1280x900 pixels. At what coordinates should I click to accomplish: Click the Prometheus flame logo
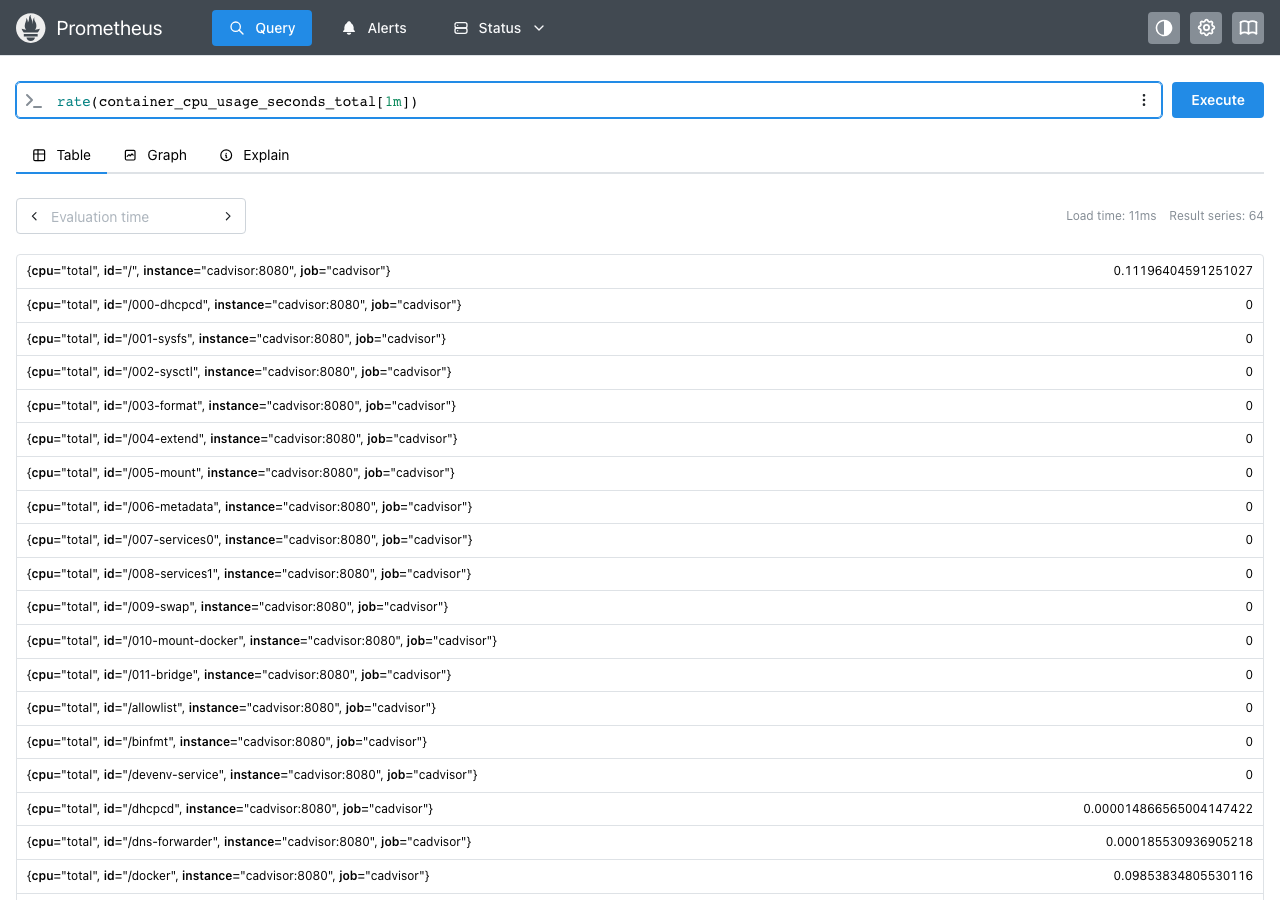point(31,28)
